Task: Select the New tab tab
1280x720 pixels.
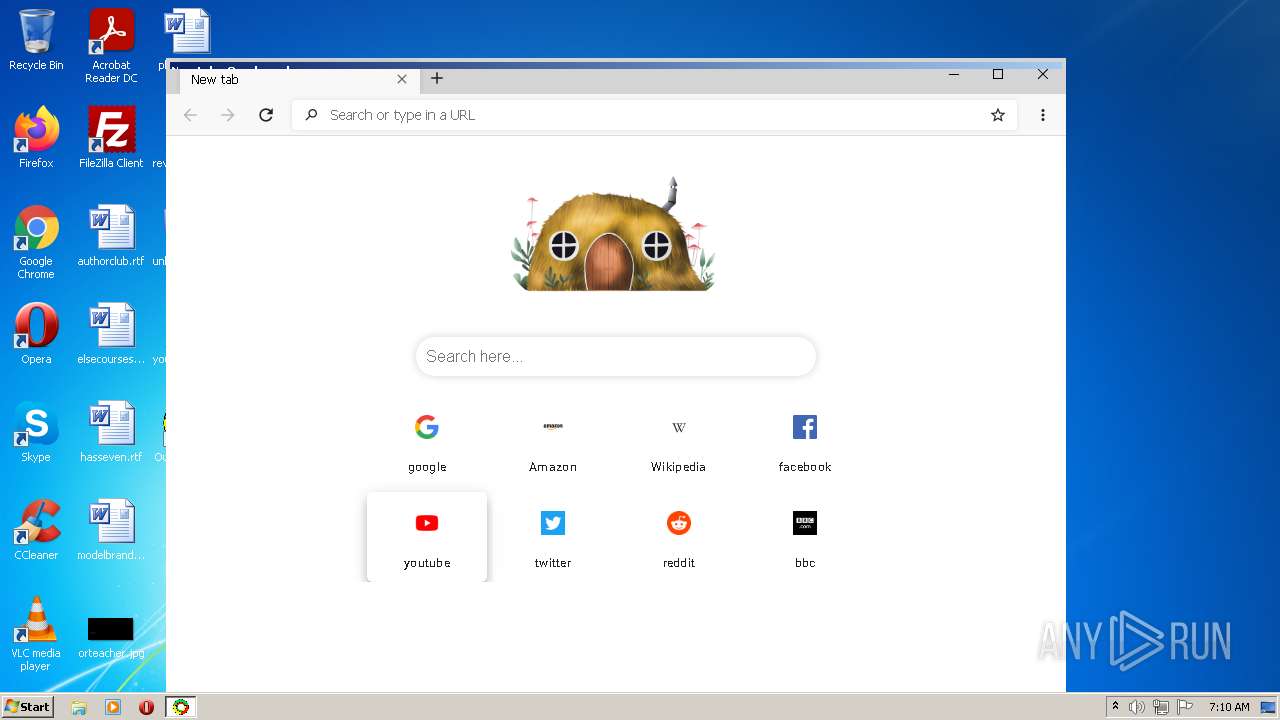Action: click(x=298, y=80)
